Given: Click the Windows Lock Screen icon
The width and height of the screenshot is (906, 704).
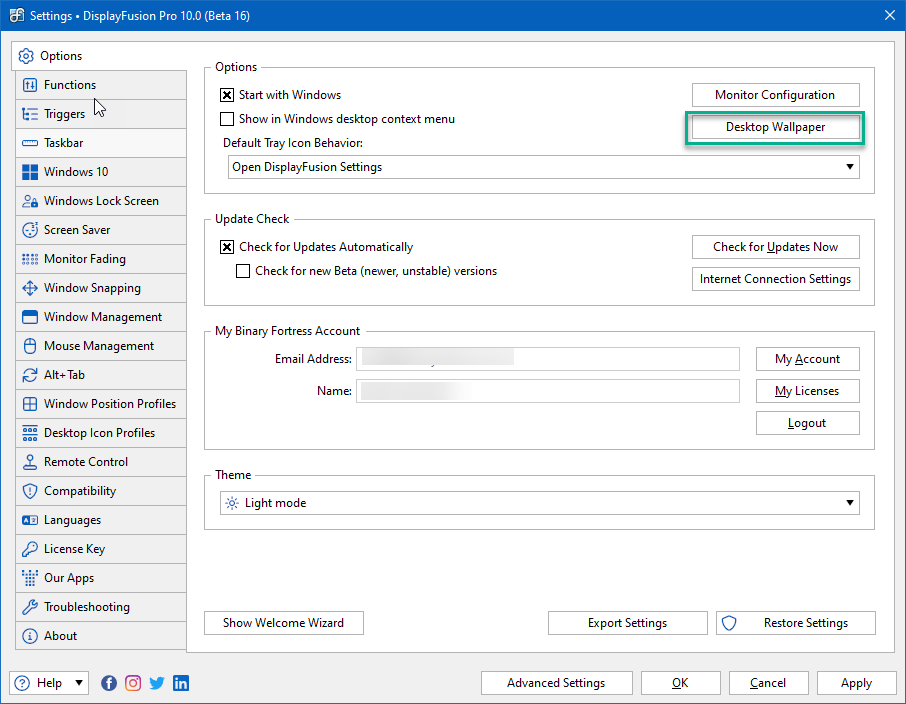Looking at the screenshot, I should (x=29, y=201).
